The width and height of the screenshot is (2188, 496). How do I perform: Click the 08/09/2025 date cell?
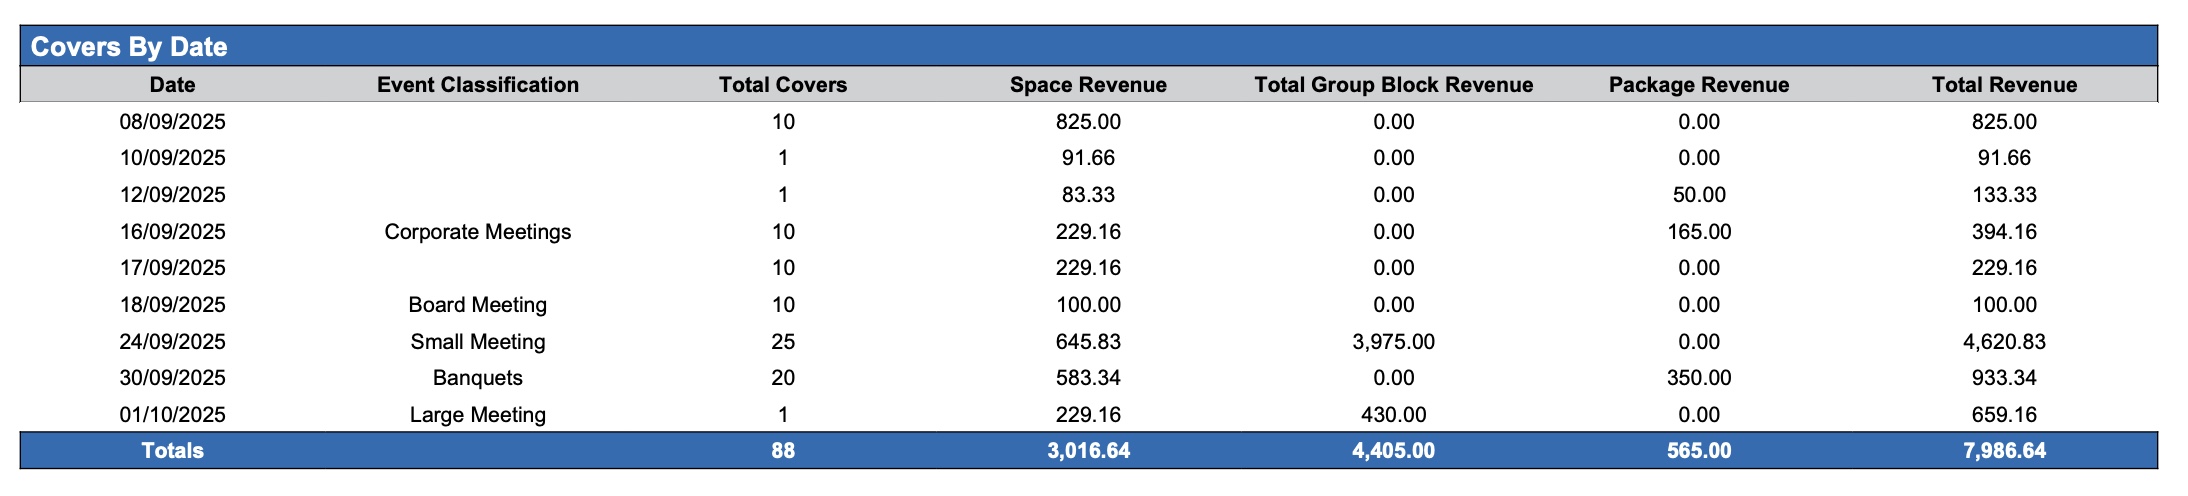tap(172, 122)
